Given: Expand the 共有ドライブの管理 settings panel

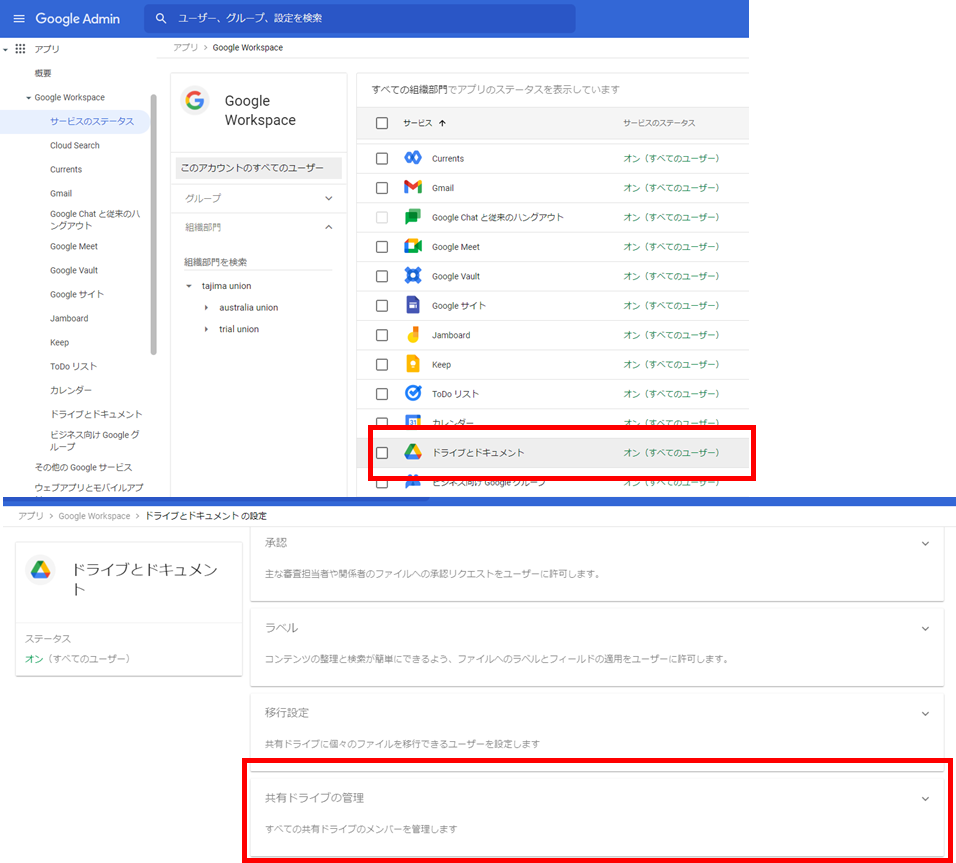Looking at the screenshot, I should tap(925, 799).
